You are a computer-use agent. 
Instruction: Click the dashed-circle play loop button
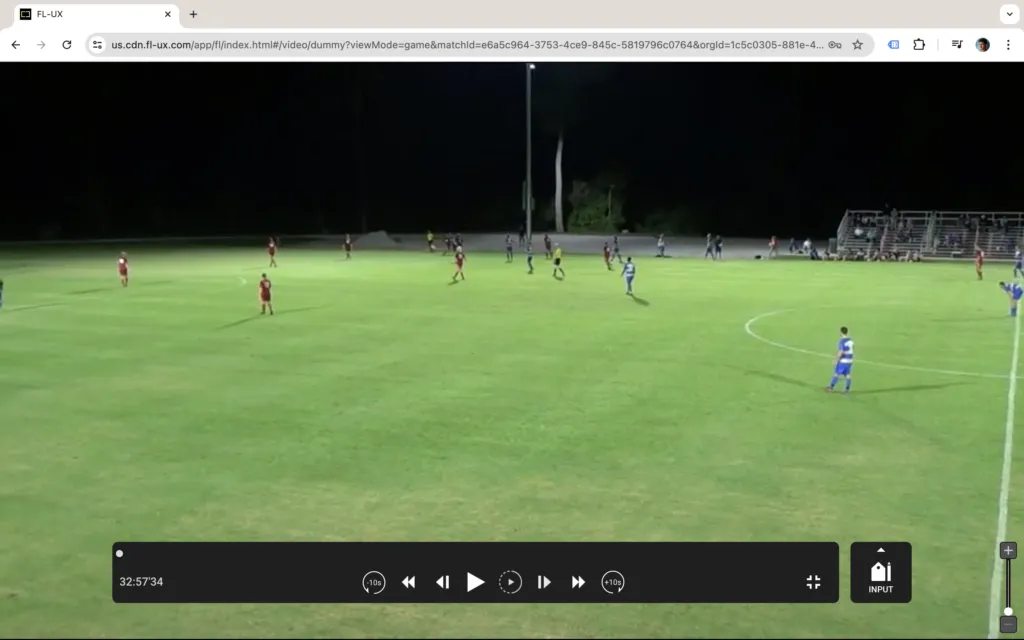click(x=510, y=582)
